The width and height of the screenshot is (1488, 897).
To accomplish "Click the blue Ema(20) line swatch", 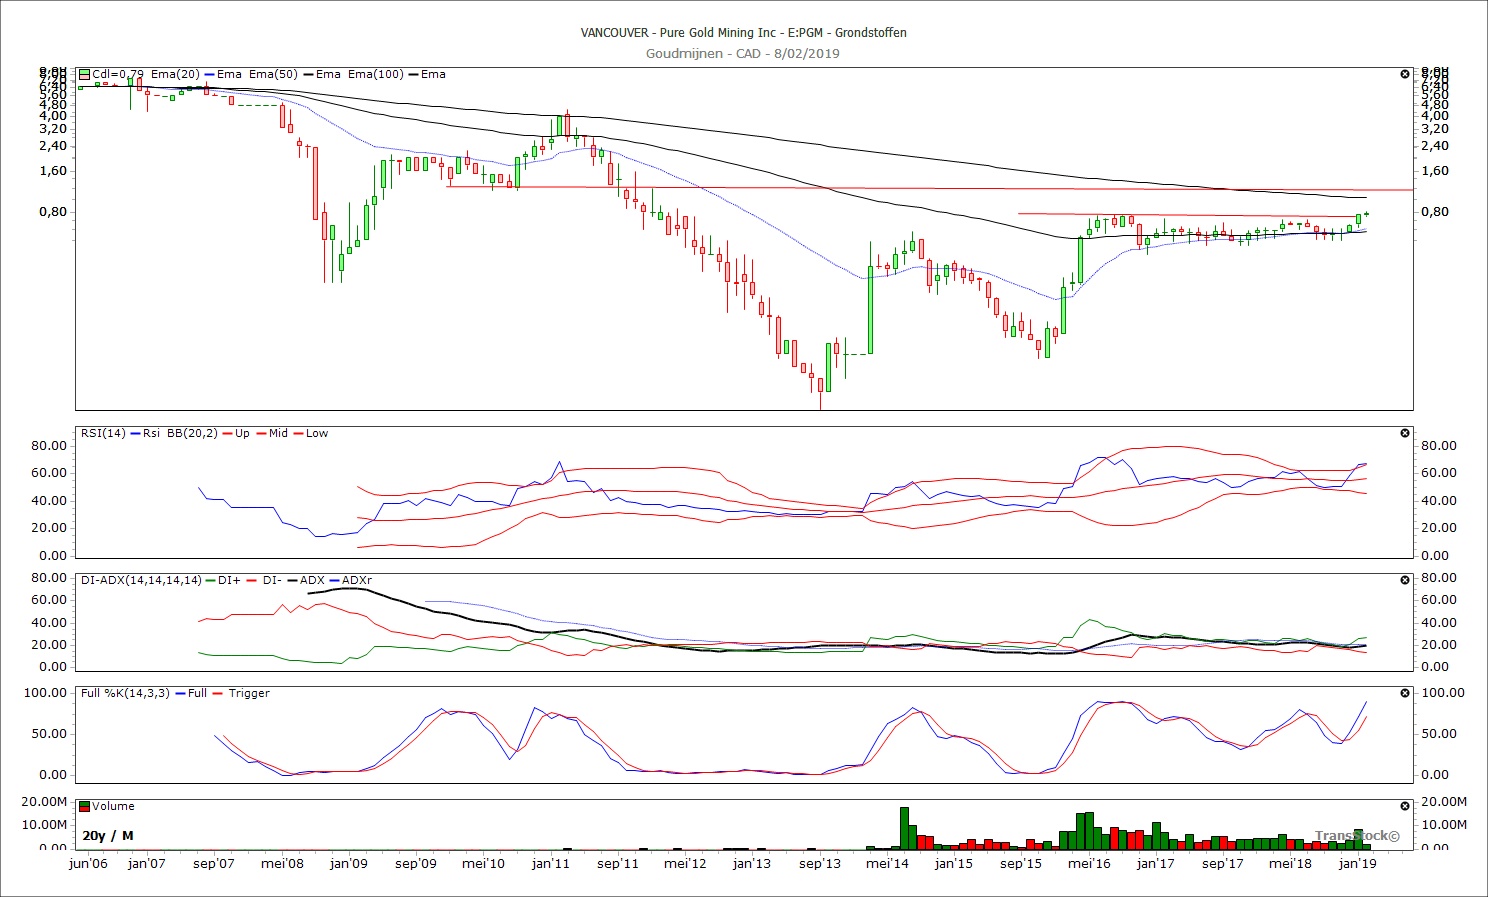I will click(209, 74).
